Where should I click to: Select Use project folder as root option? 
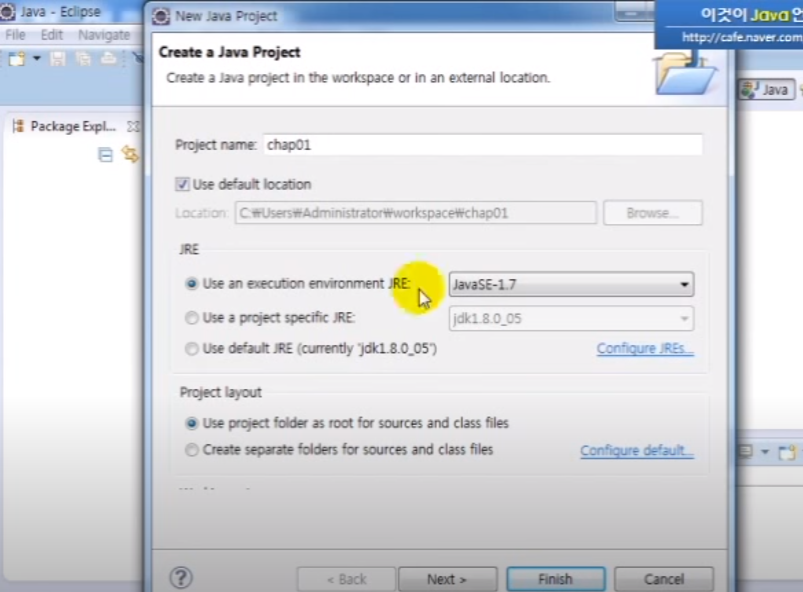pyautogui.click(x=192, y=423)
